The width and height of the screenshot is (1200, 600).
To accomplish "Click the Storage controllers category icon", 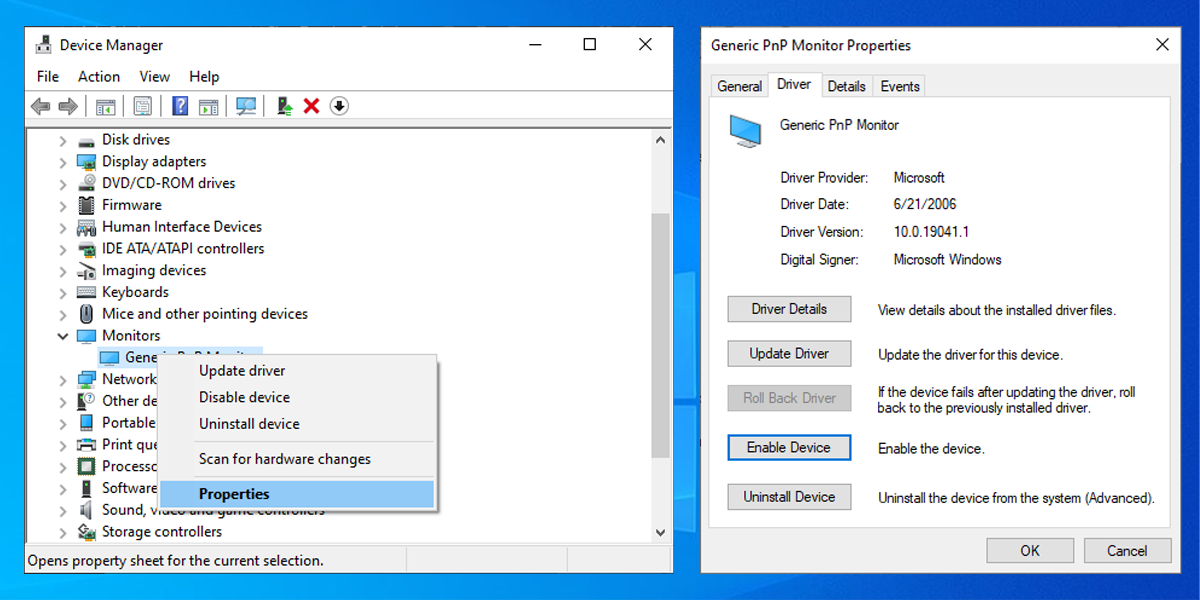I will 87,532.
